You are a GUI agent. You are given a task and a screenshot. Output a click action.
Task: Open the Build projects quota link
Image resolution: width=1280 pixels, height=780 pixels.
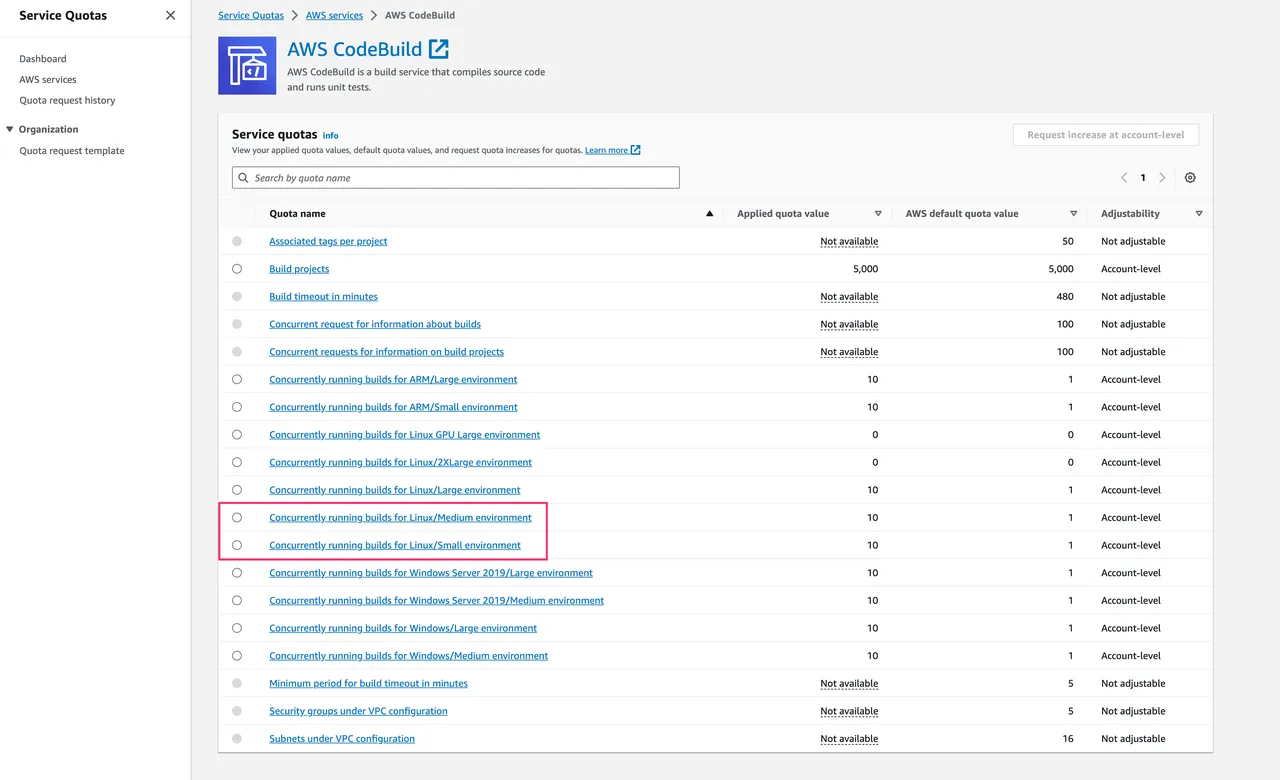coord(299,269)
